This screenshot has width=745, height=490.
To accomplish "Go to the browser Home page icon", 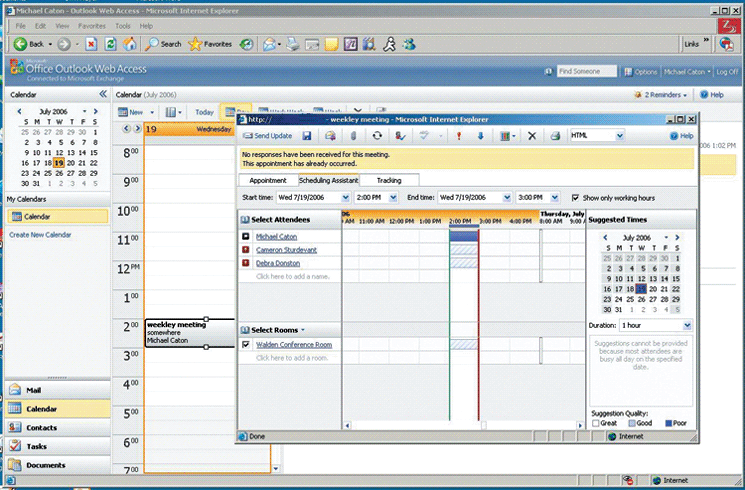I will [x=129, y=44].
